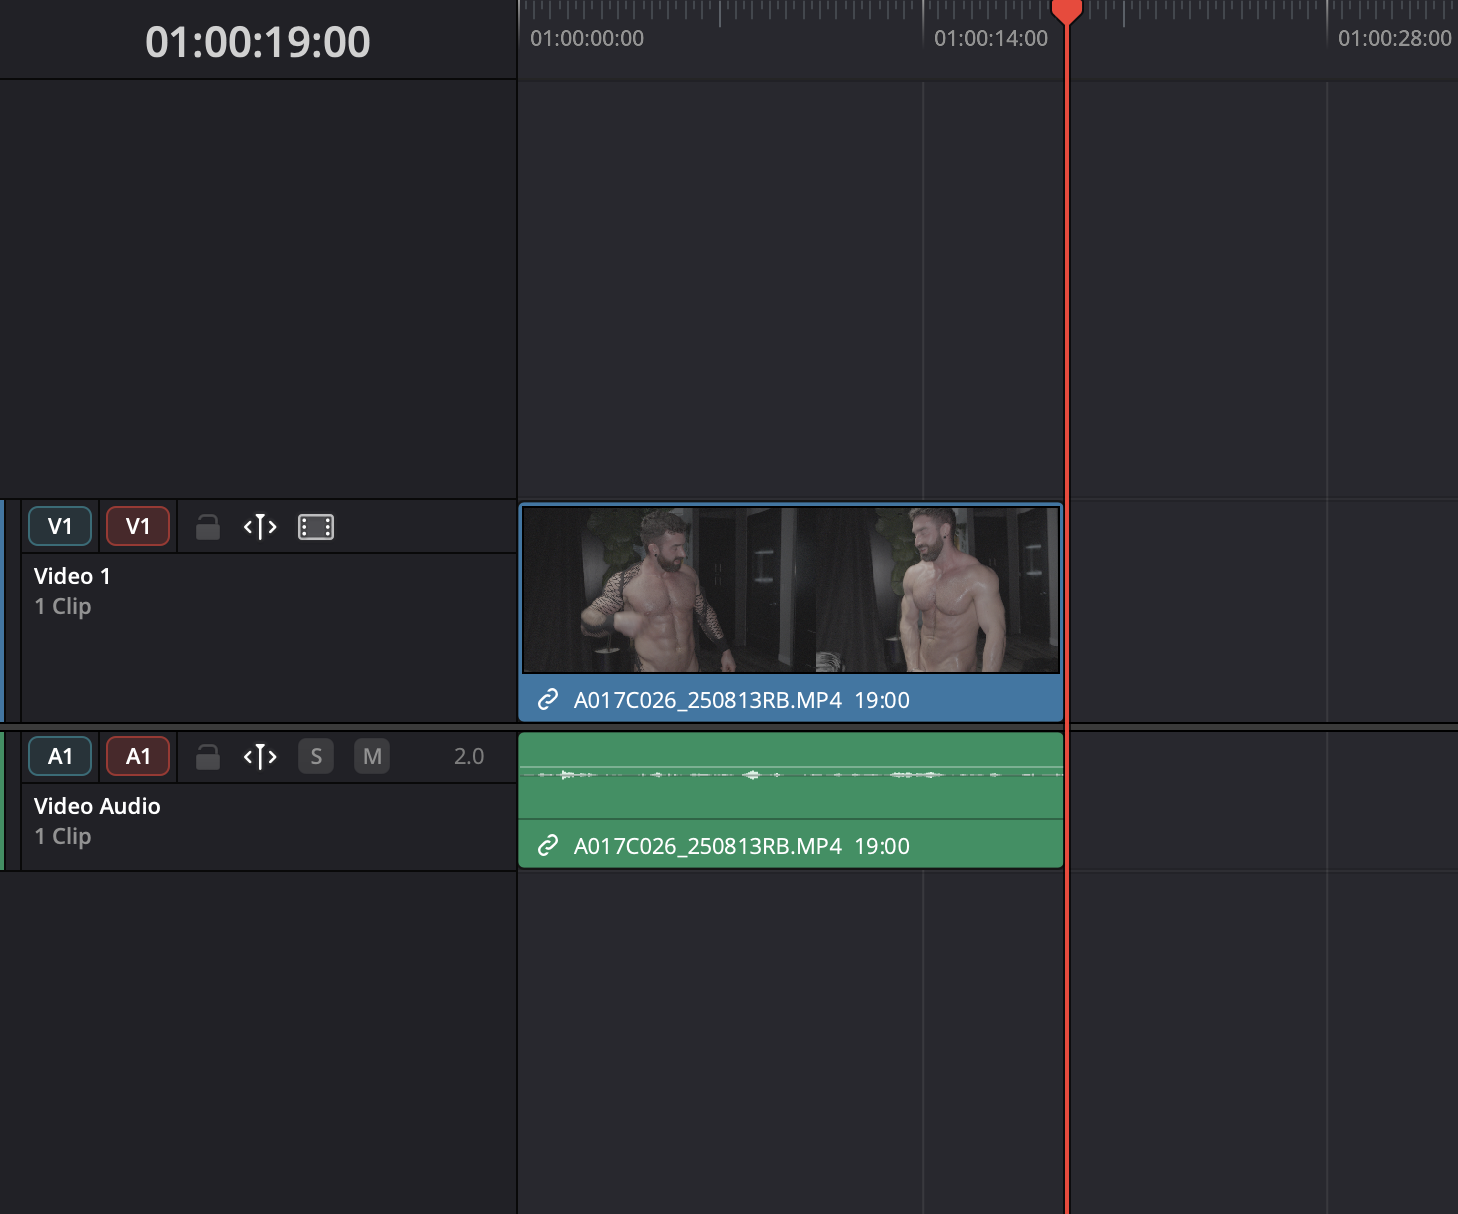Click the 01:00:28:00 ruler timecode label
The height and width of the screenshot is (1214, 1458).
pos(1395,39)
